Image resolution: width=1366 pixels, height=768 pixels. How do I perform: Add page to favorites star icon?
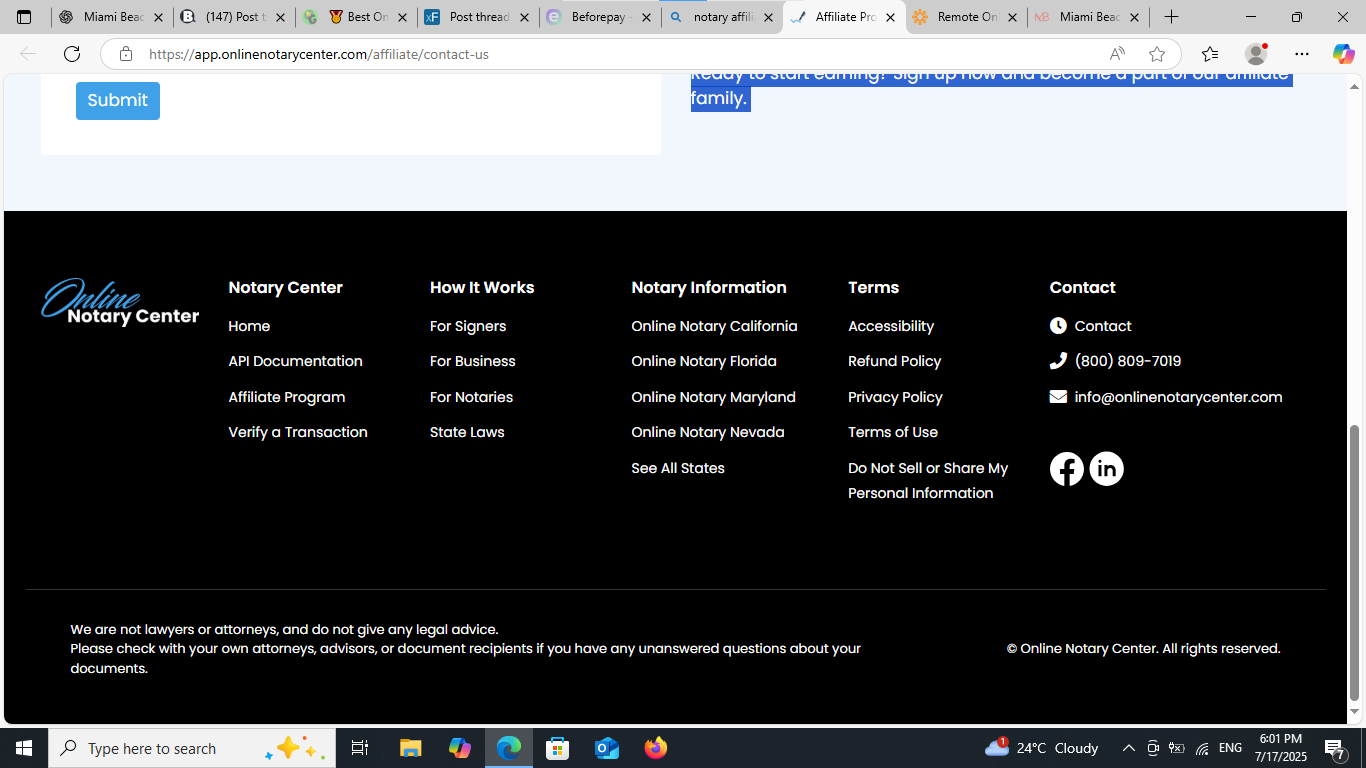pos(1157,54)
